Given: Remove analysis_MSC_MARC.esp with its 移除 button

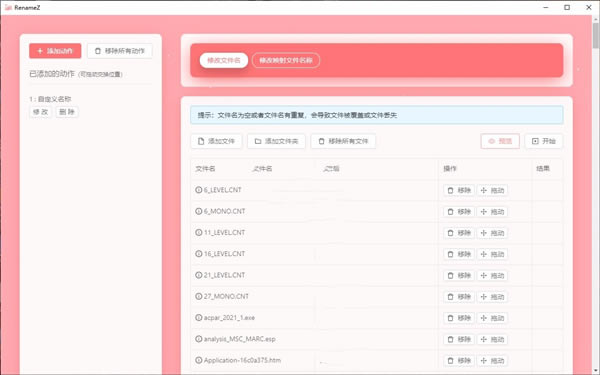Looking at the screenshot, I should tap(459, 339).
